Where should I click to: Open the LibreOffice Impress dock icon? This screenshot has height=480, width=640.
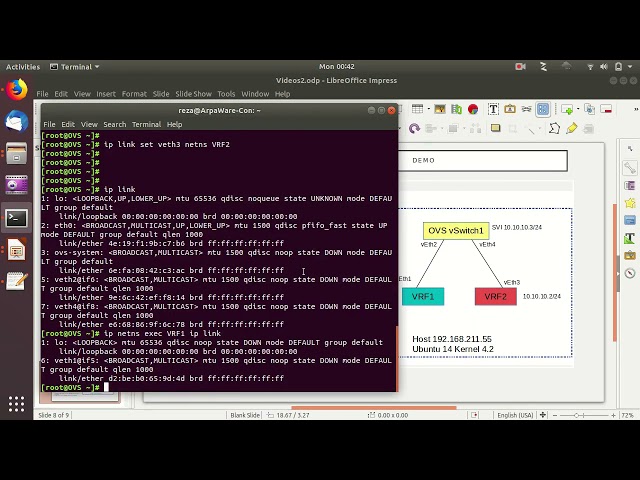point(16,250)
